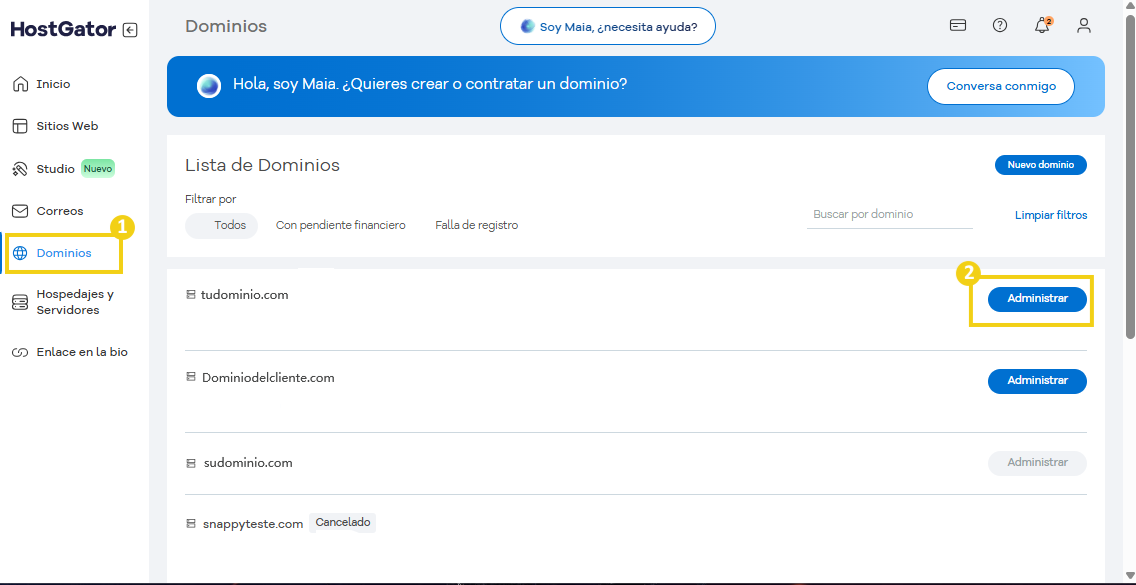Click server icon beside snappyteste.com
Viewport: 1136px width, 585px height.
[191, 523]
